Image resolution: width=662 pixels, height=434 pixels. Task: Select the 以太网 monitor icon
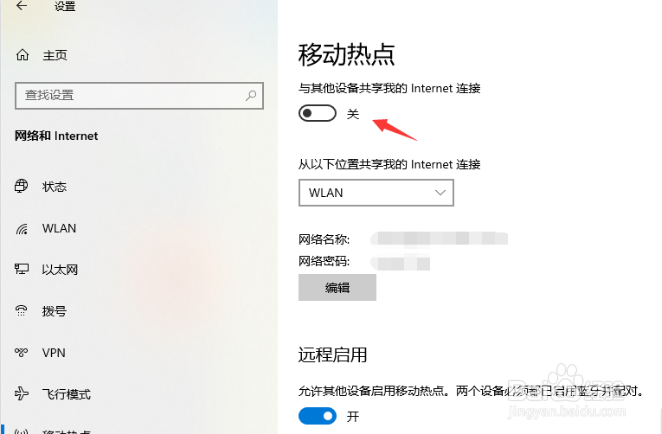click(22, 269)
